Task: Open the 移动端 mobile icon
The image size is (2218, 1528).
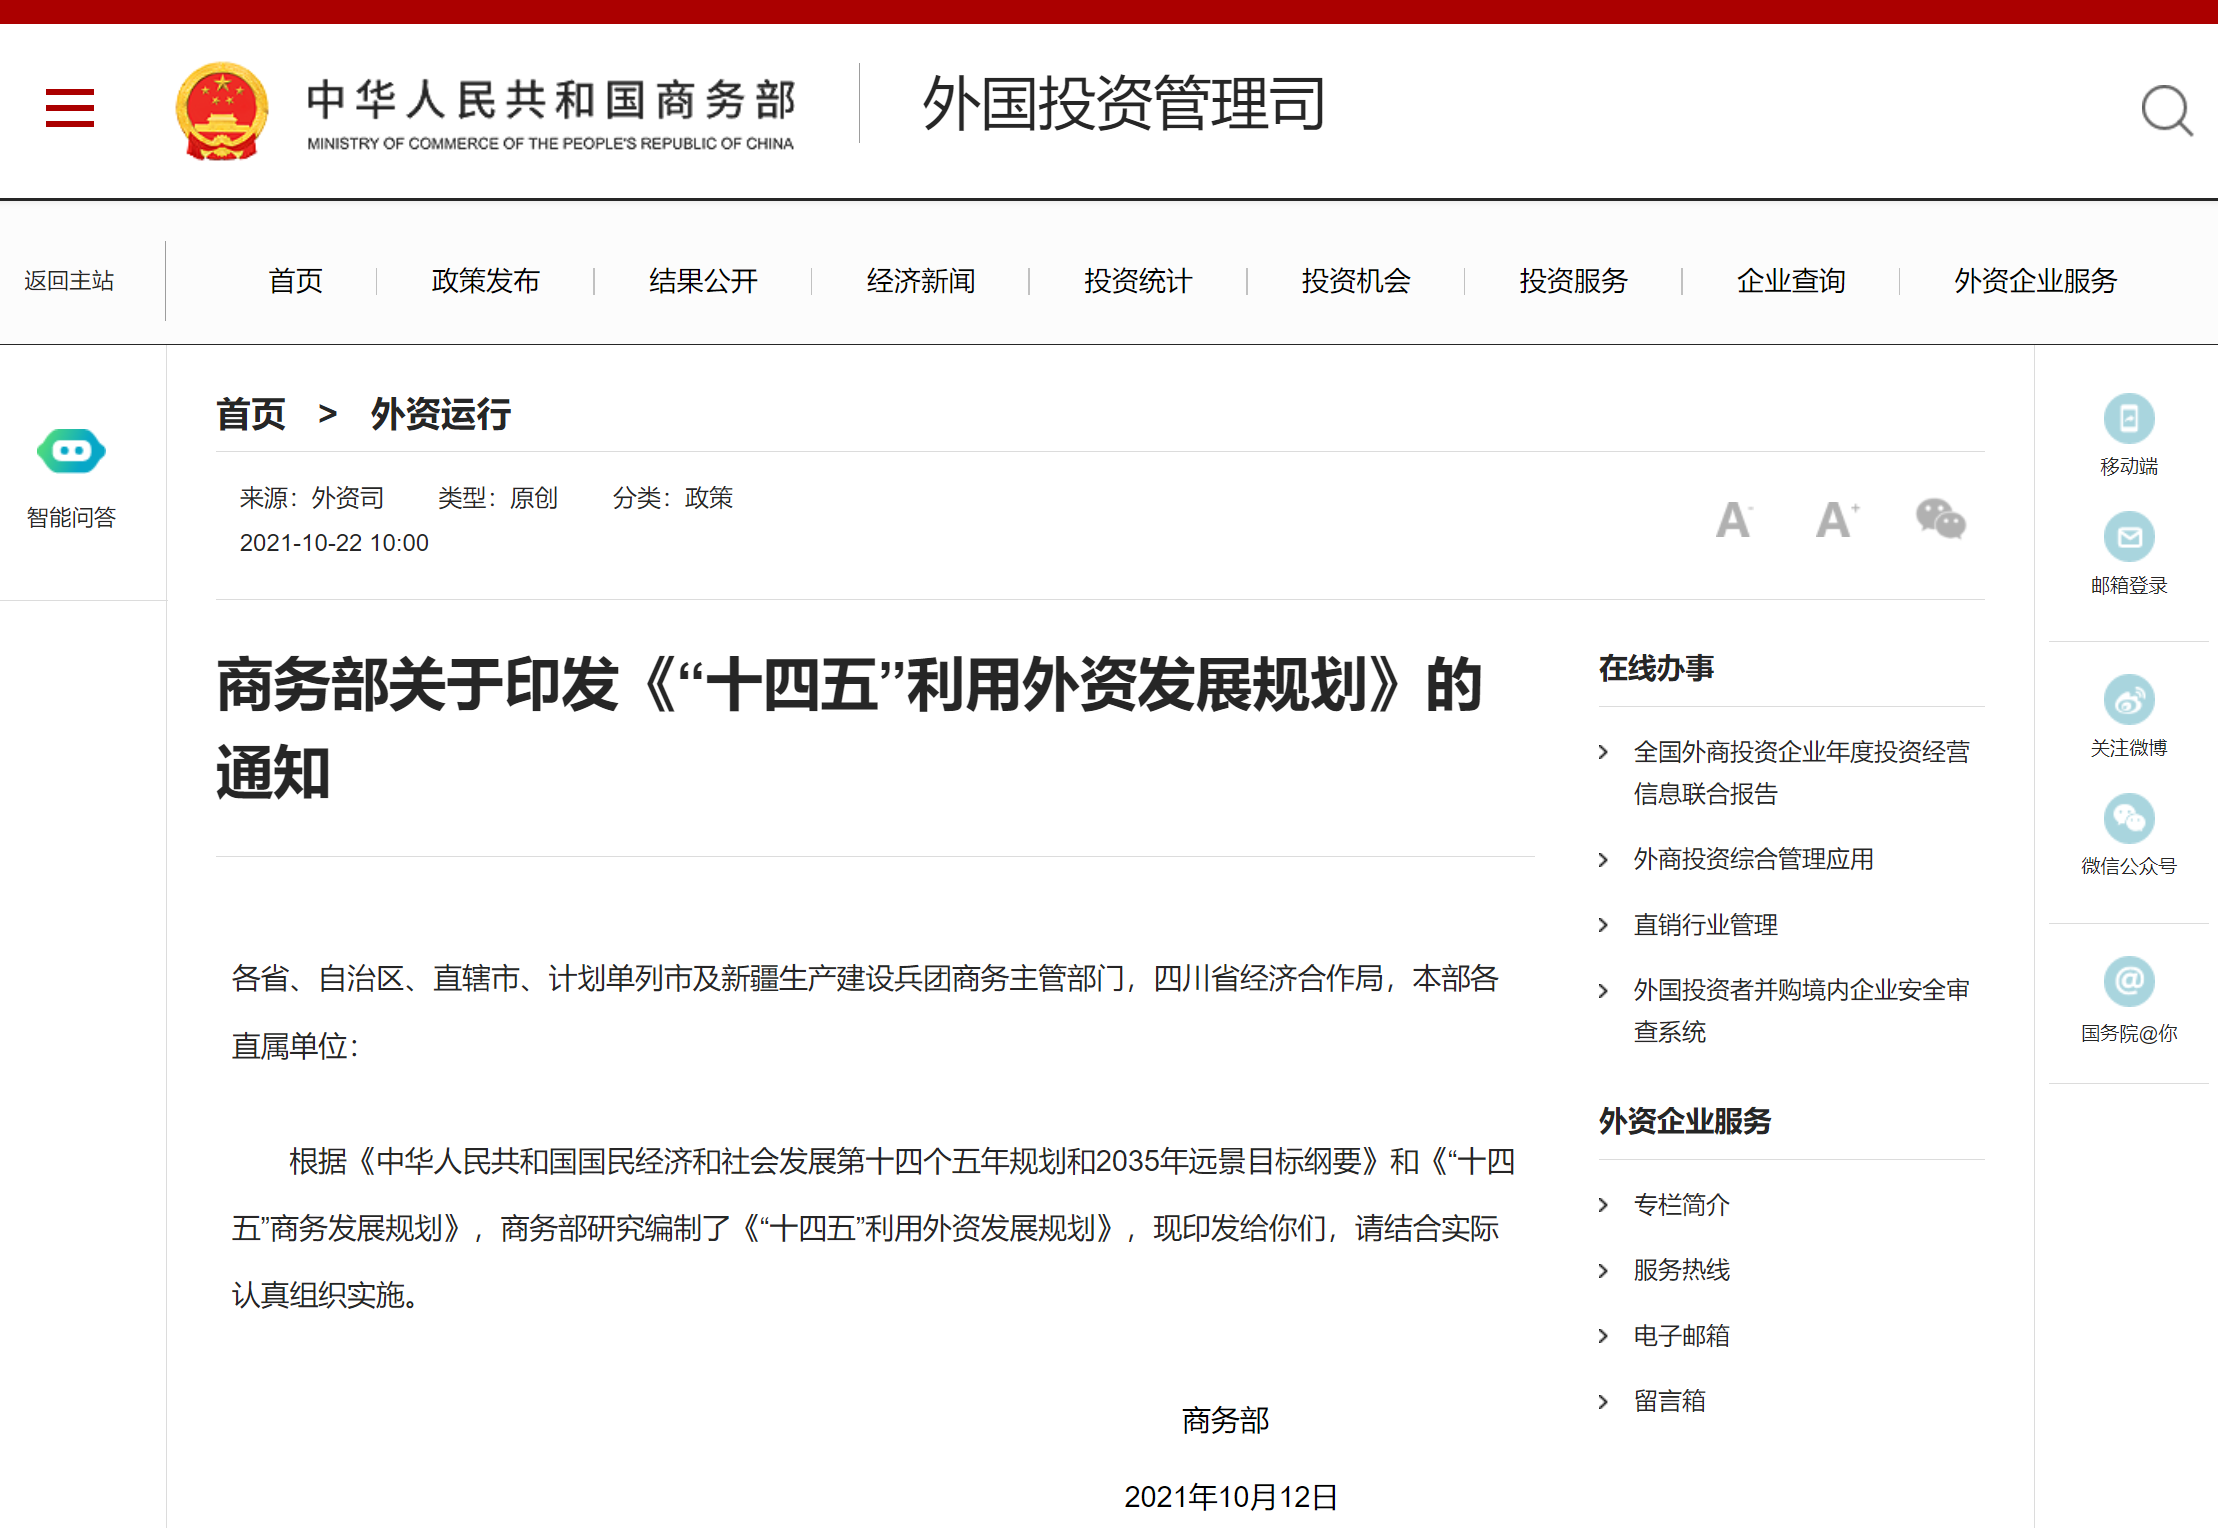Action: [x=2128, y=419]
